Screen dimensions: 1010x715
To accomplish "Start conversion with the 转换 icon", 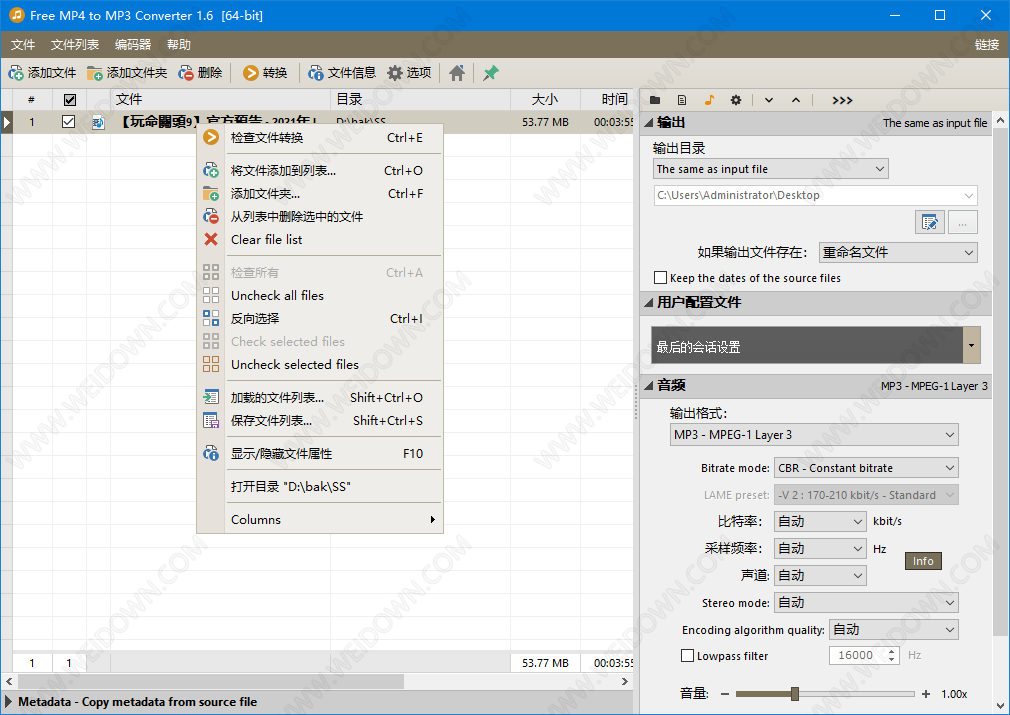I will click(x=251, y=73).
